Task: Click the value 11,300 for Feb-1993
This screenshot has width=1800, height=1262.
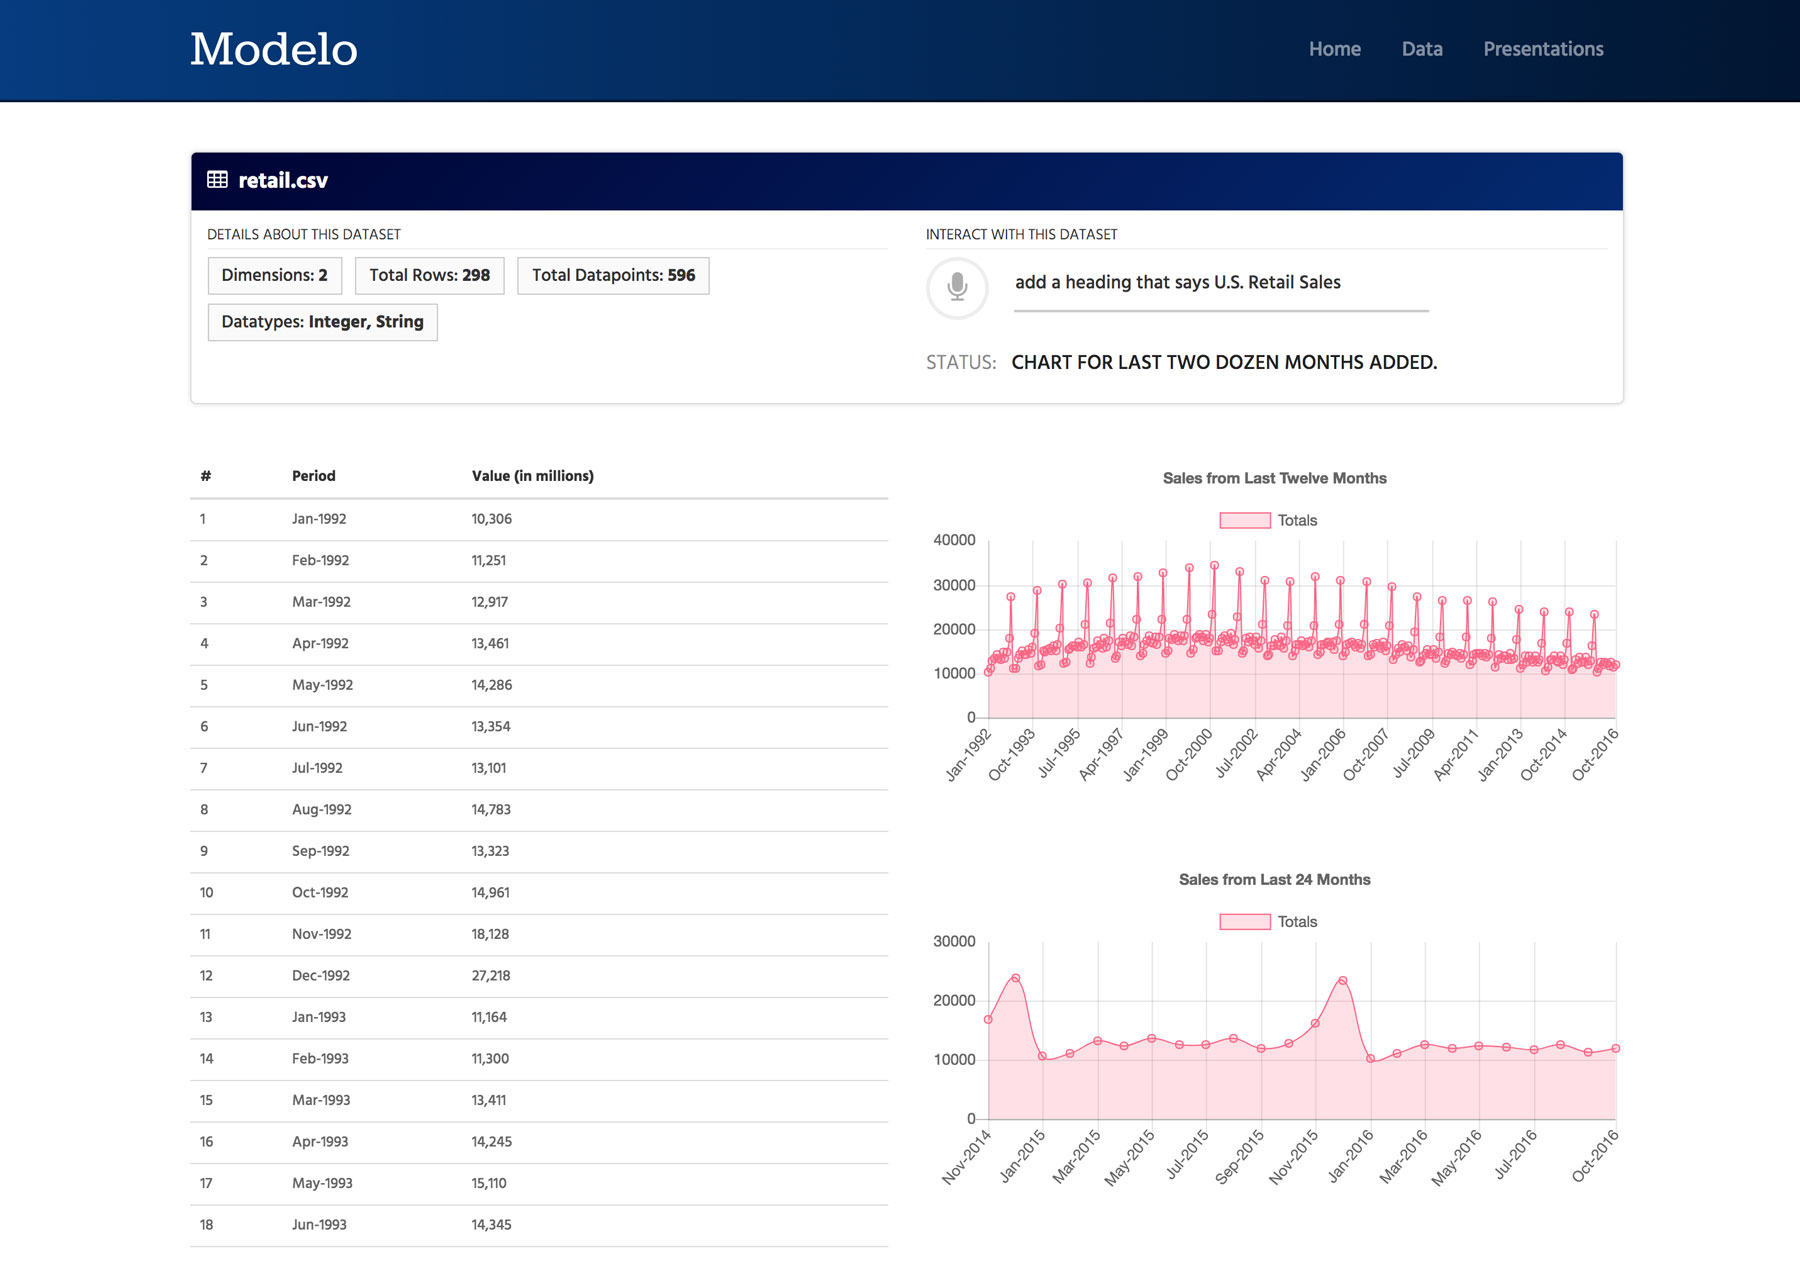Action: (x=490, y=1058)
